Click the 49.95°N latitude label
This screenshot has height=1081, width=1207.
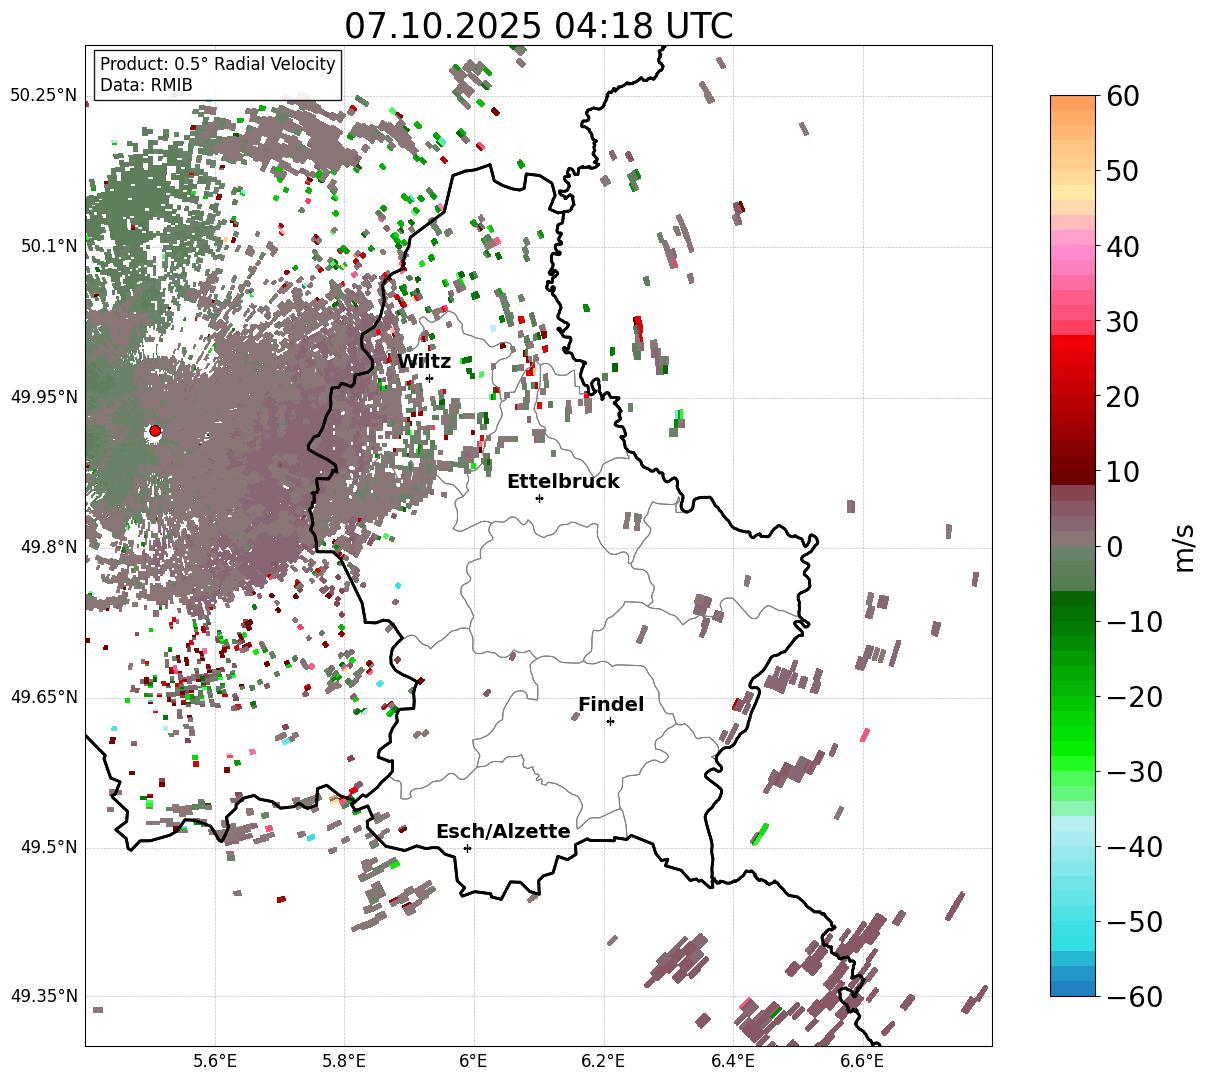(x=44, y=397)
